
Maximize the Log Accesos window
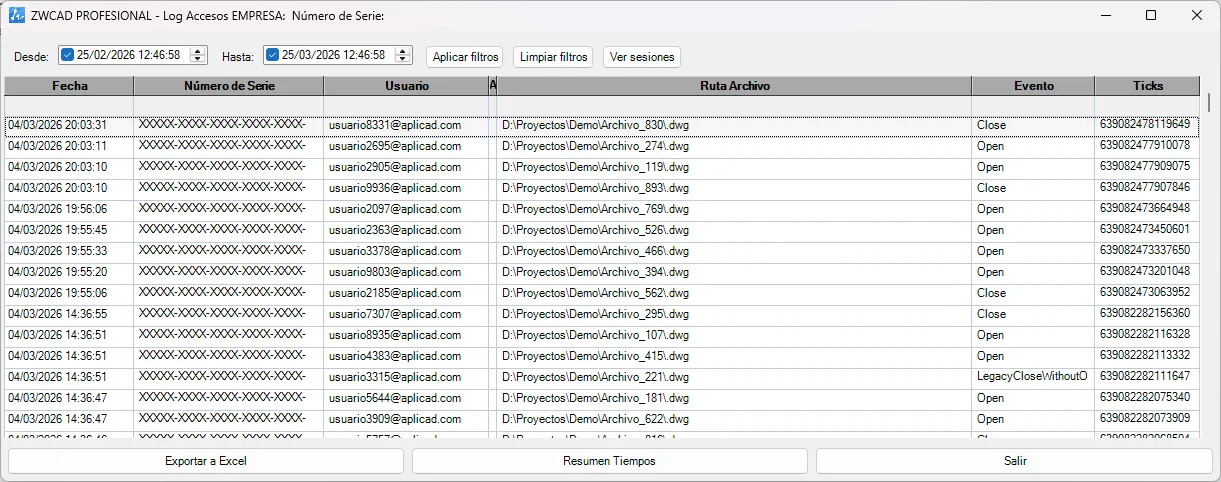(1151, 15)
